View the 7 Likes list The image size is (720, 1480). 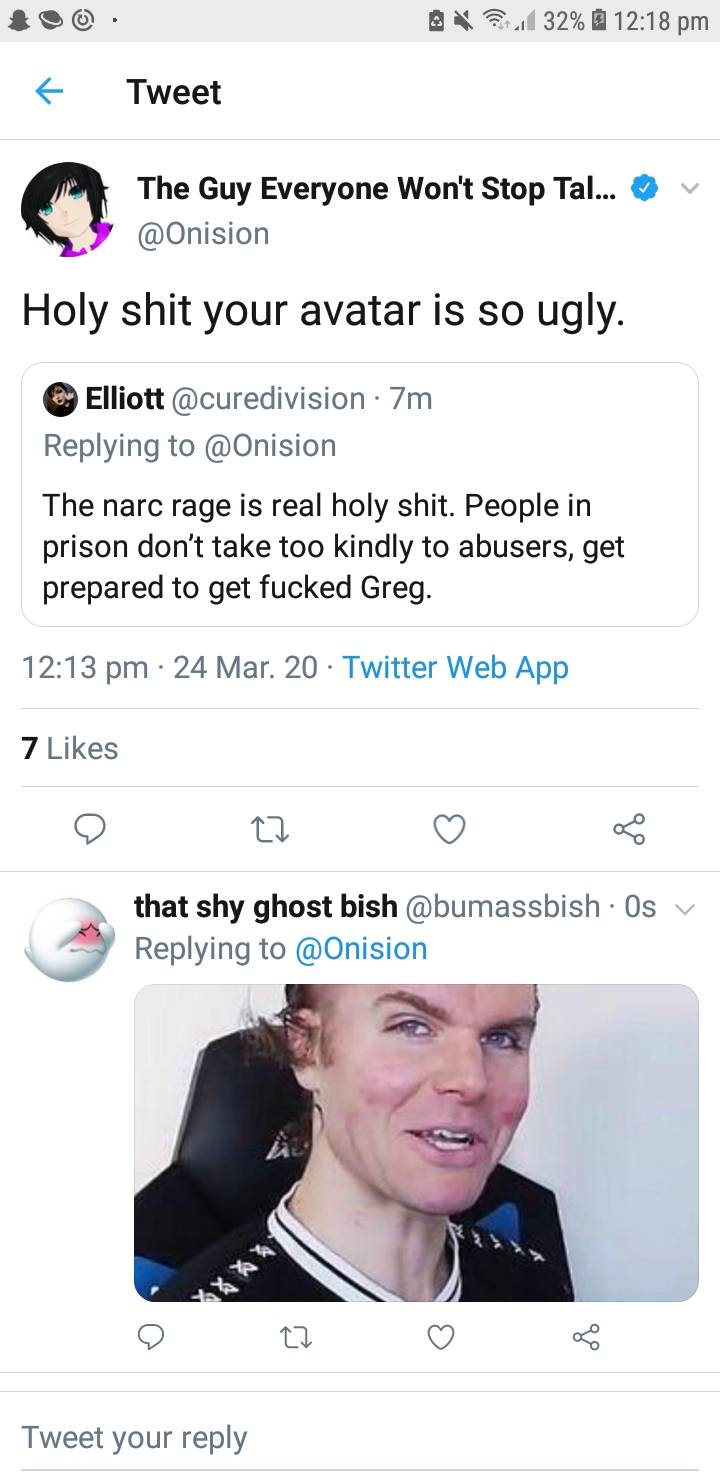click(68, 748)
